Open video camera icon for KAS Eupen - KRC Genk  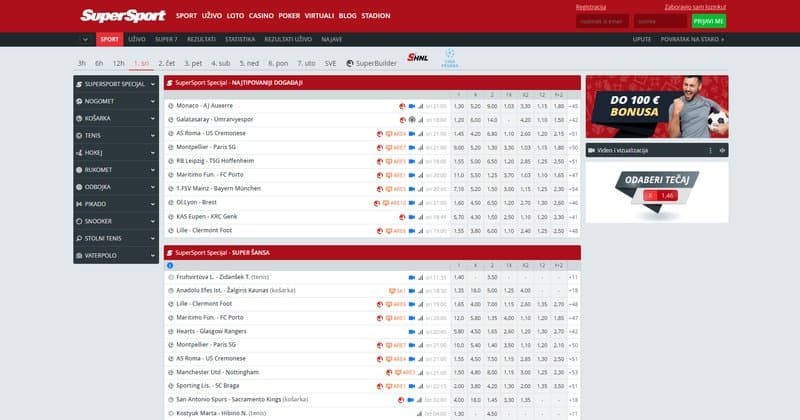412,217
